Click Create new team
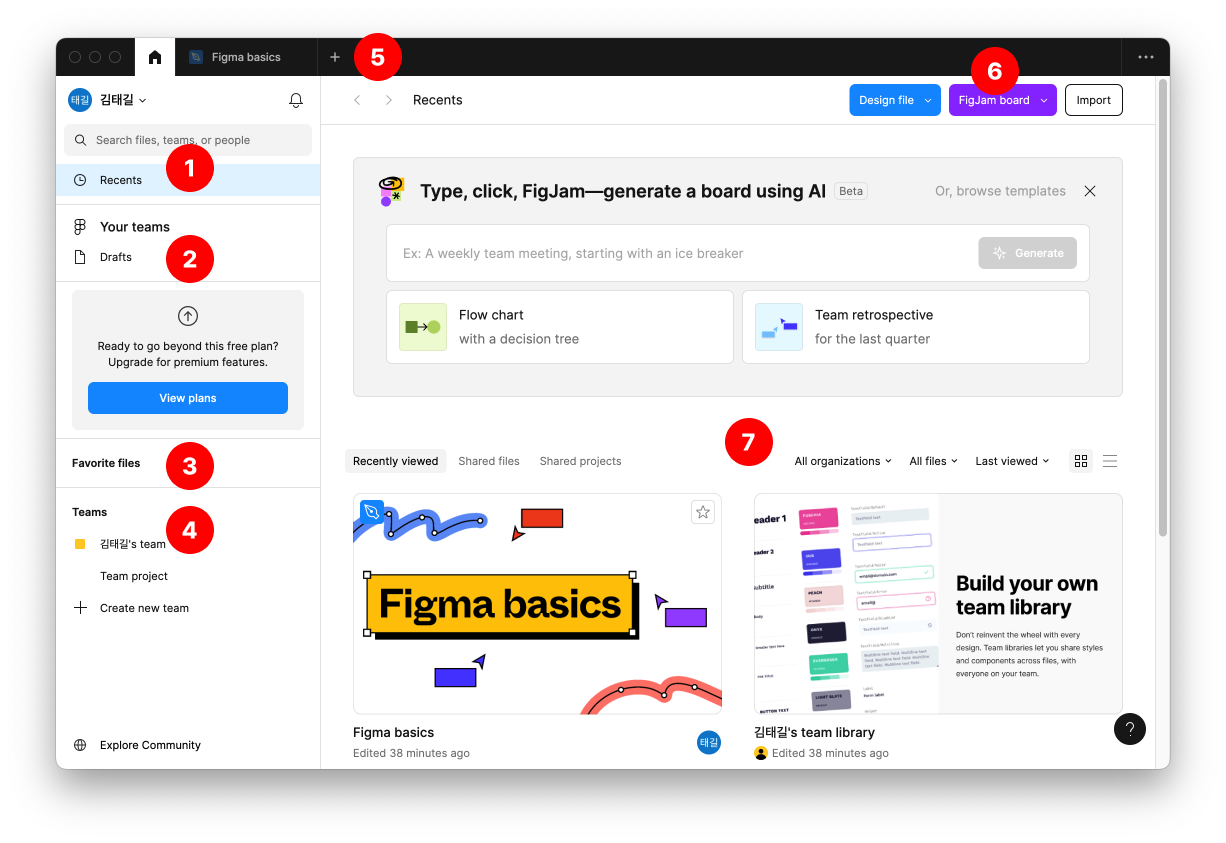This screenshot has height=843, width=1226. [144, 608]
